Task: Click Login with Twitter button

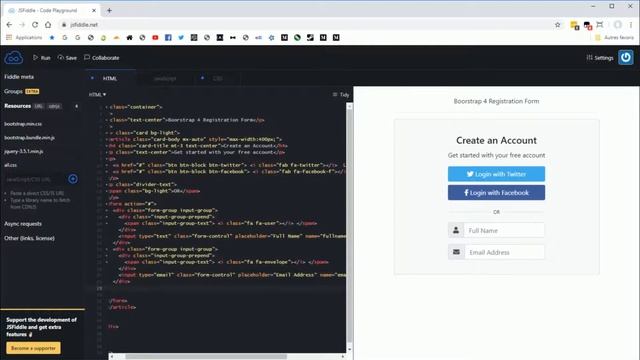Action: coord(496,174)
